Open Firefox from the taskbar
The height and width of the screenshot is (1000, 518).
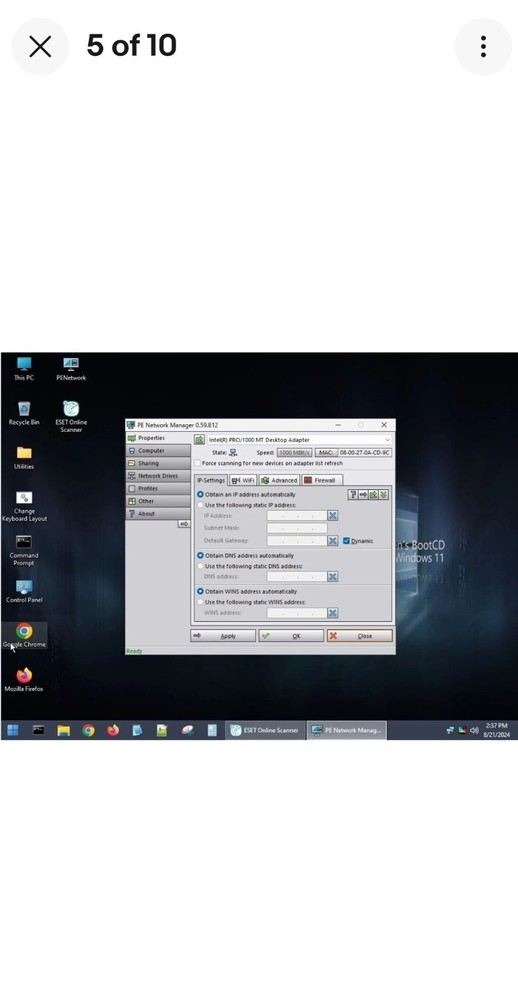pyautogui.click(x=113, y=730)
